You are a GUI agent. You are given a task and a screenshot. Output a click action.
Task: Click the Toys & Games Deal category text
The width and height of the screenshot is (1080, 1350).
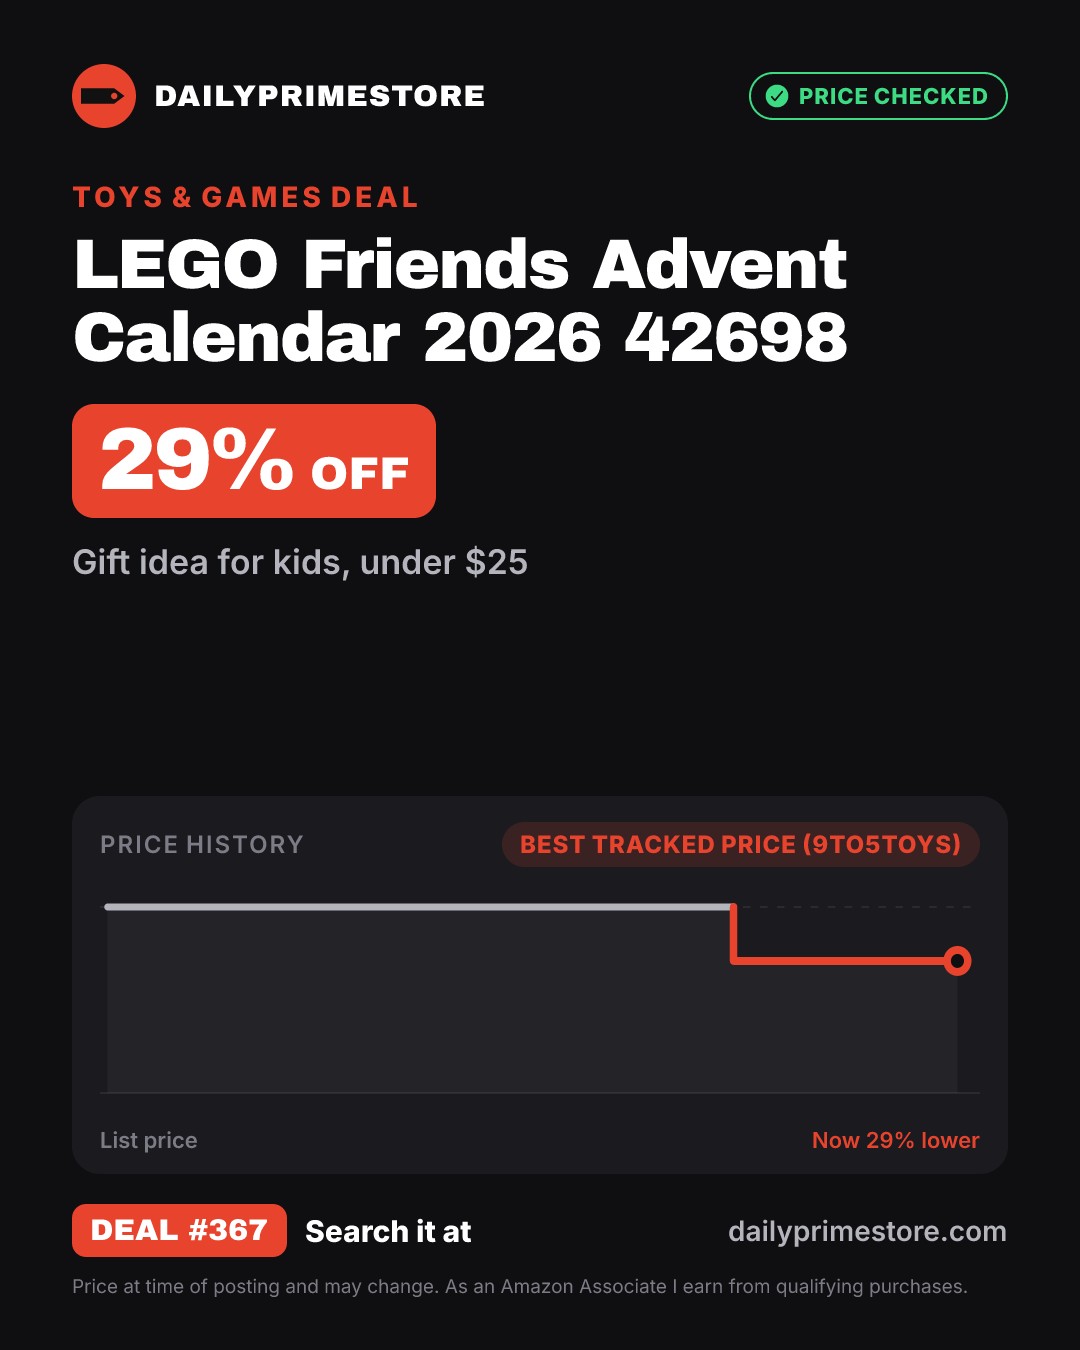pos(245,197)
